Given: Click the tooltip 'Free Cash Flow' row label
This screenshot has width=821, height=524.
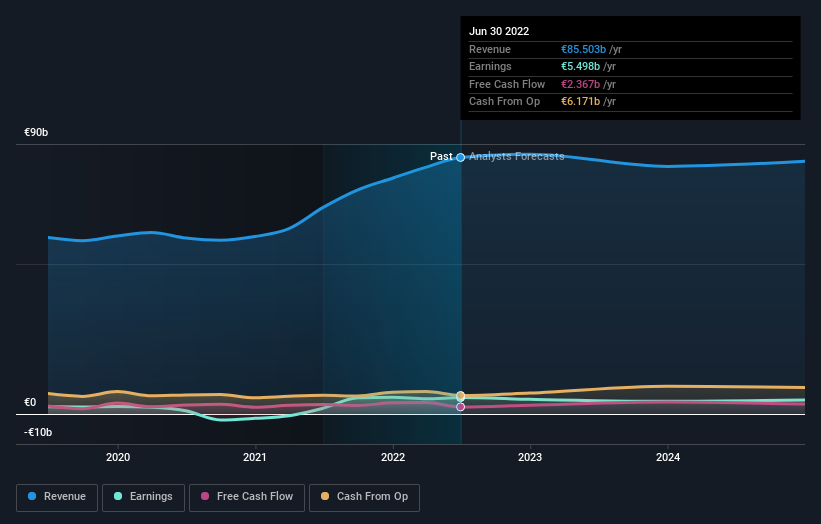Looking at the screenshot, I should click(507, 84).
